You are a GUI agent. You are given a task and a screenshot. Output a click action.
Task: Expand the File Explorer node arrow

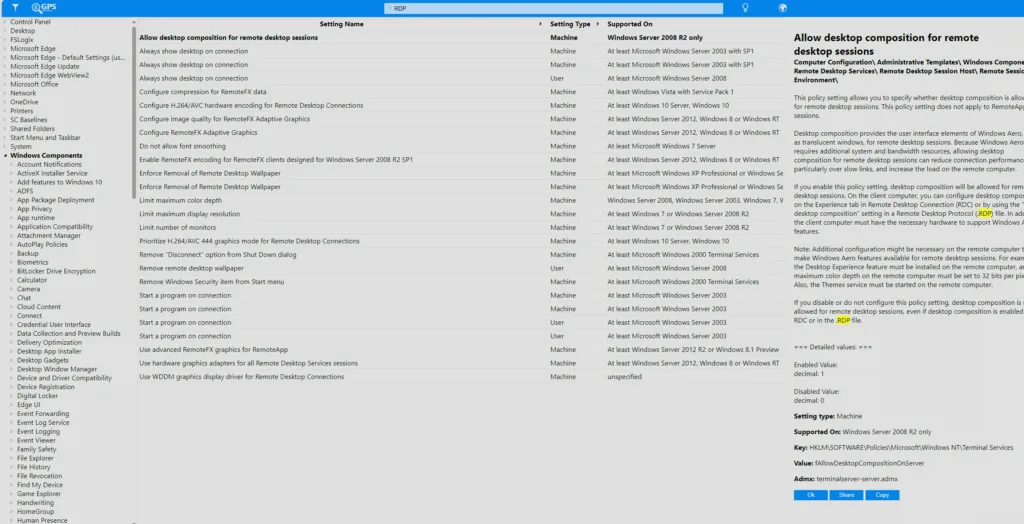click(12, 459)
